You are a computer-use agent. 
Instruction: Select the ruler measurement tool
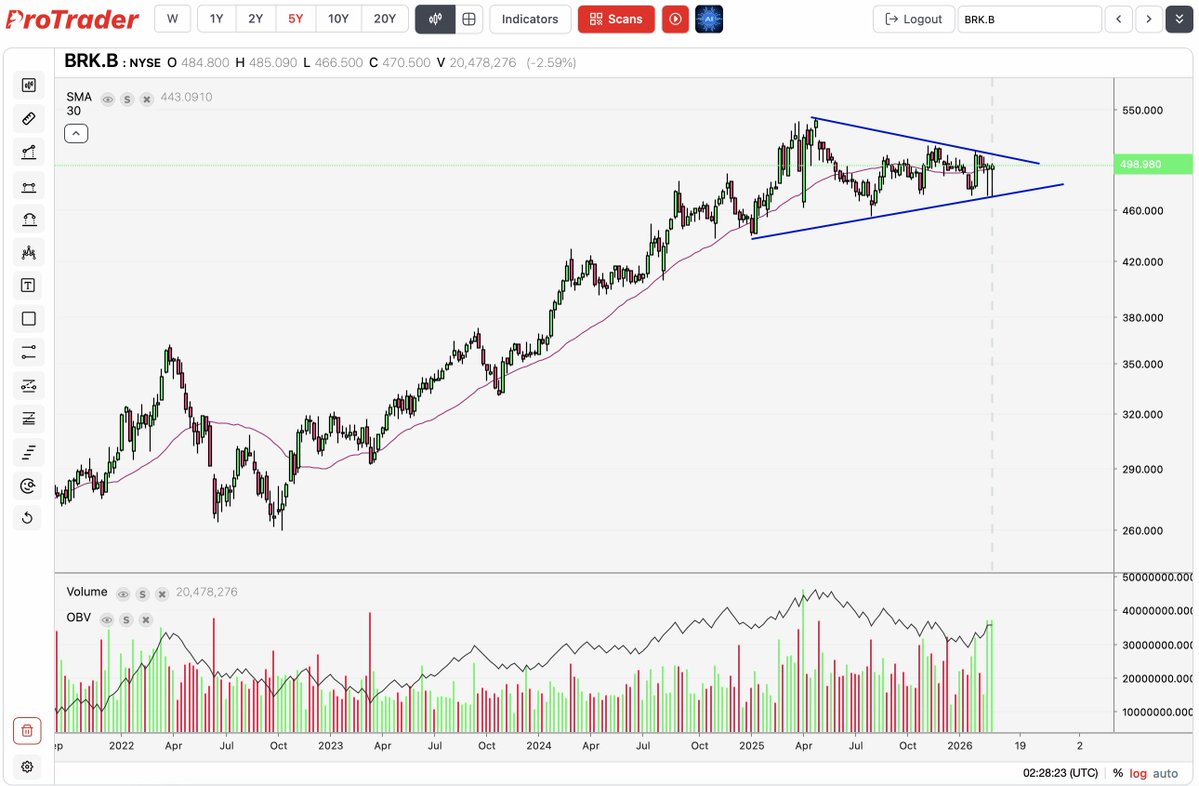(28, 118)
